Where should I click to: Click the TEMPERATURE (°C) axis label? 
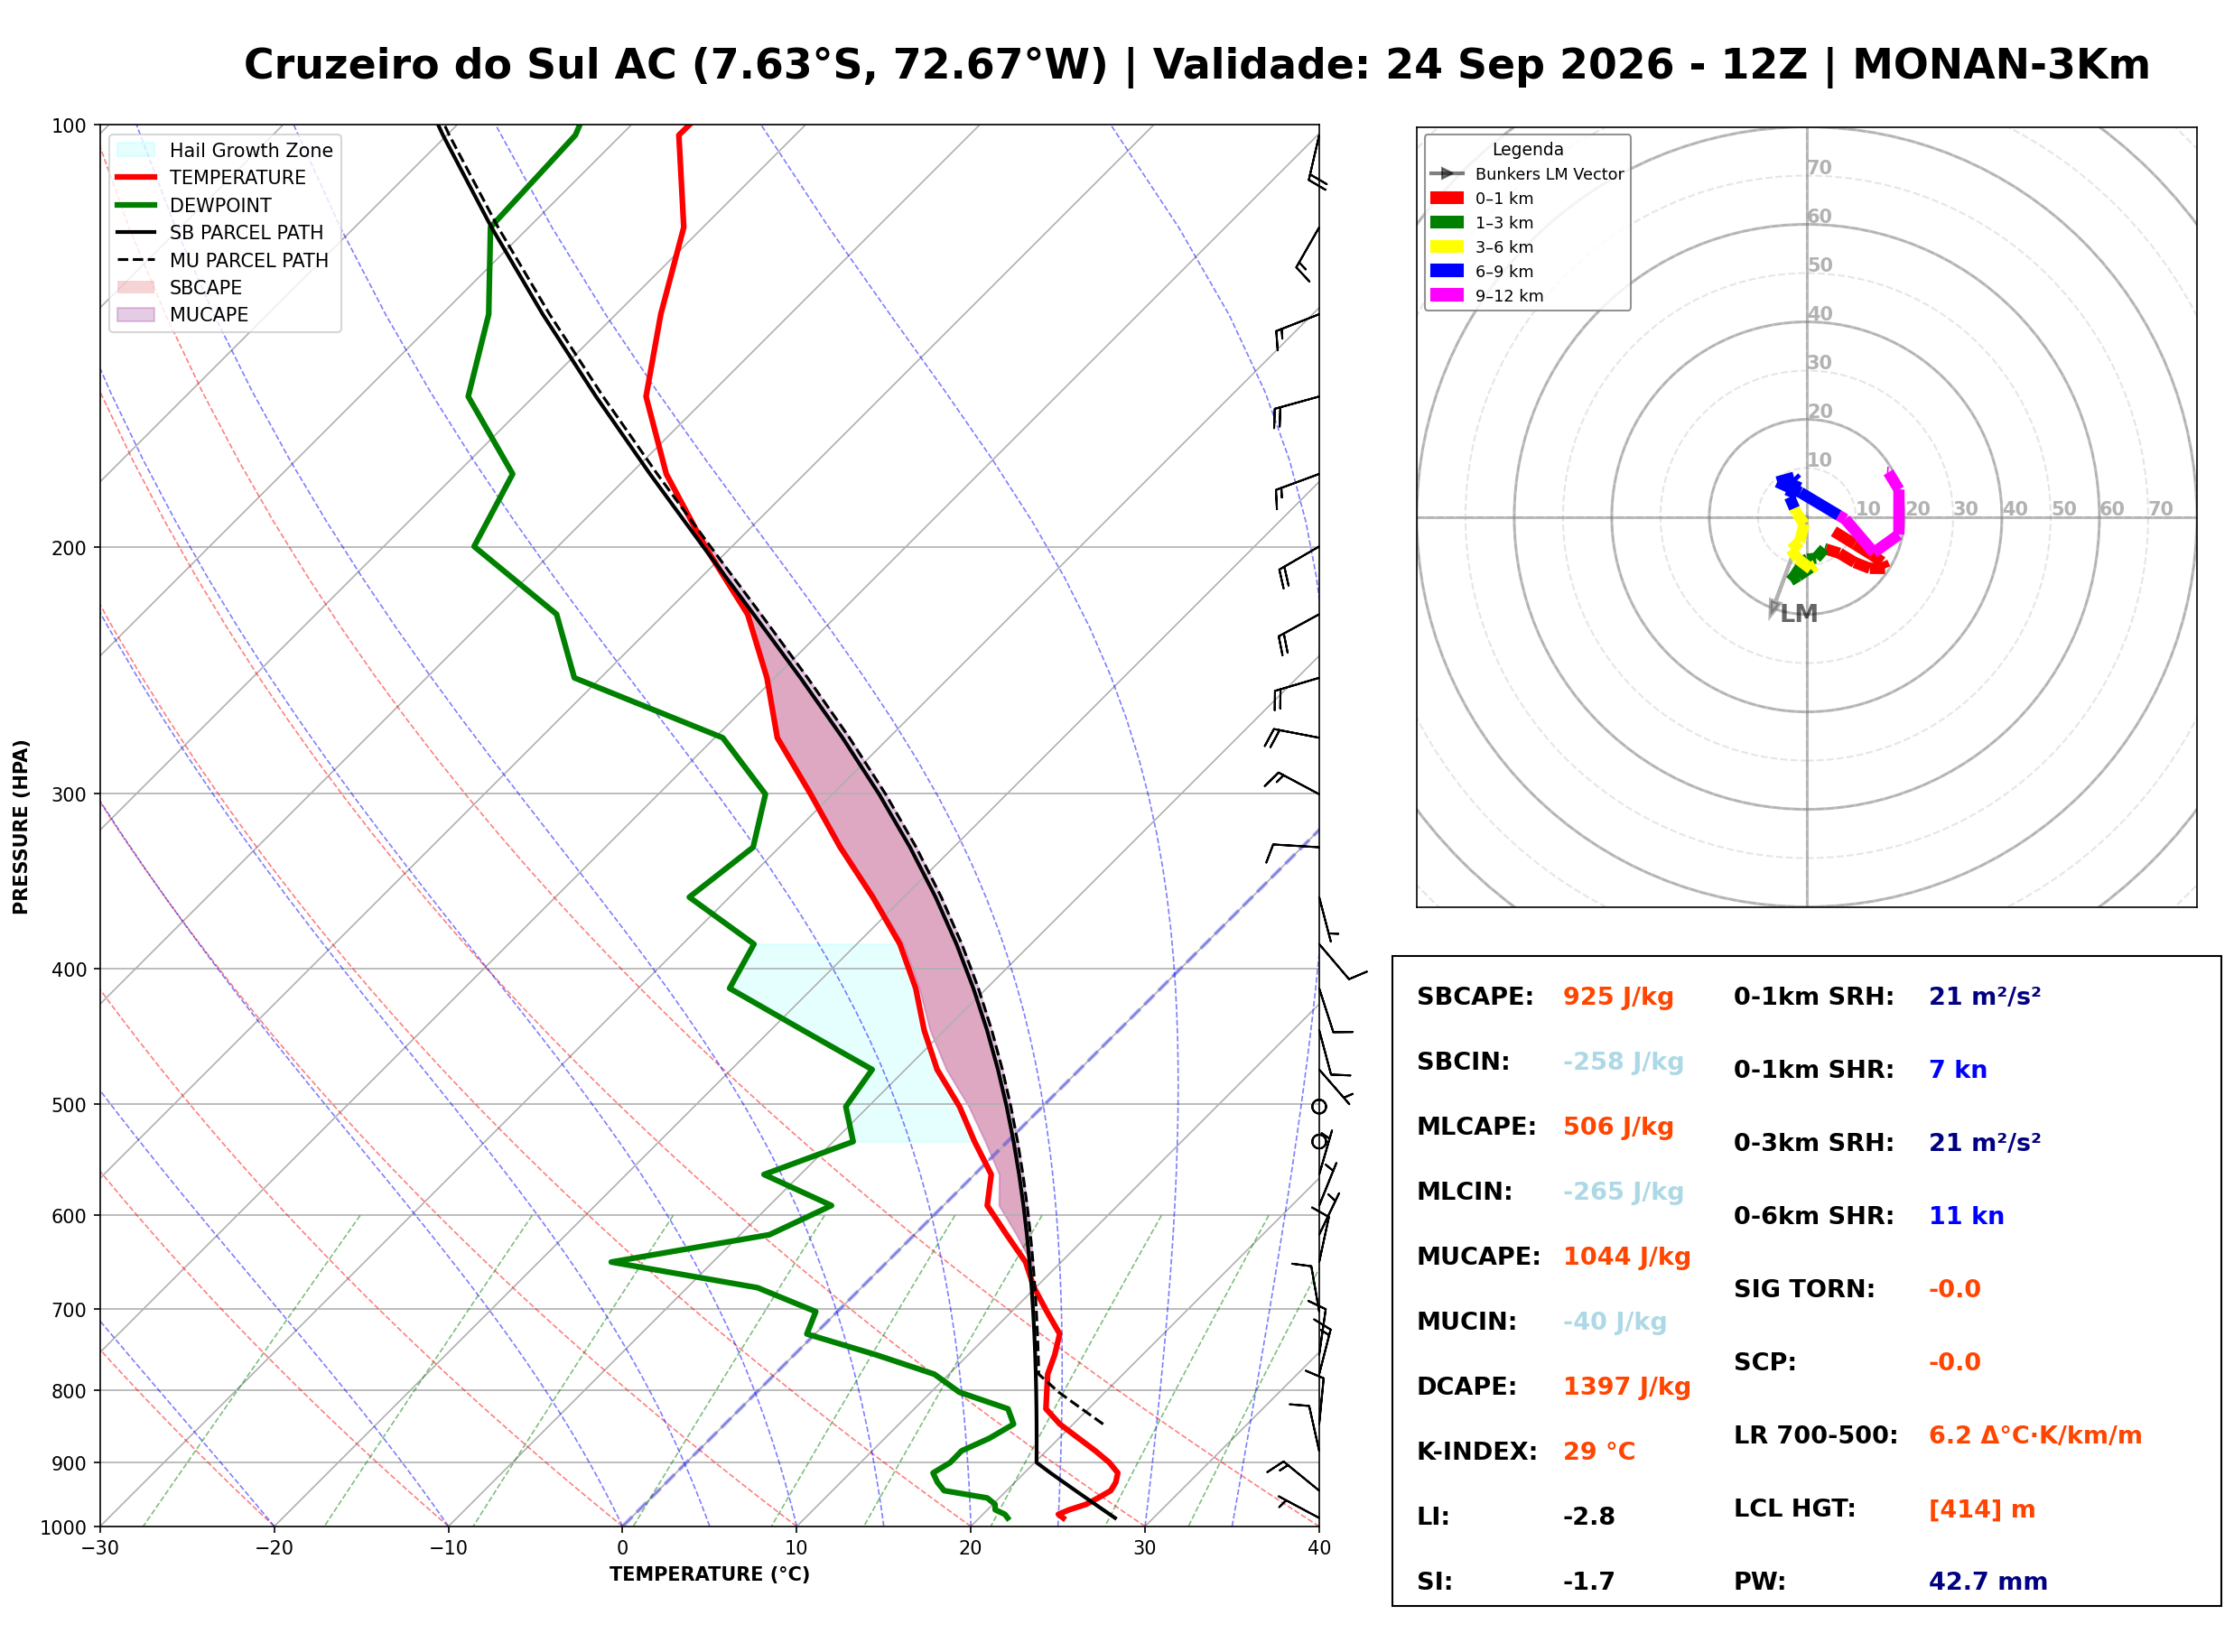click(x=710, y=1575)
